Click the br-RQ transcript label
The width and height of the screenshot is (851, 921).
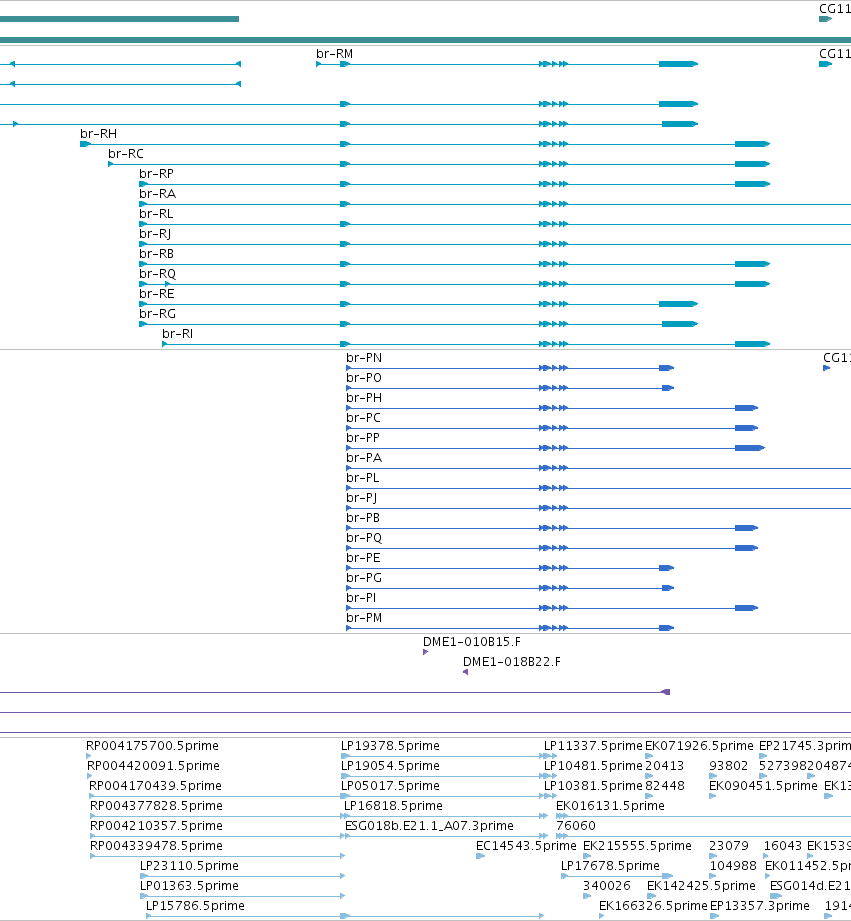point(157,274)
